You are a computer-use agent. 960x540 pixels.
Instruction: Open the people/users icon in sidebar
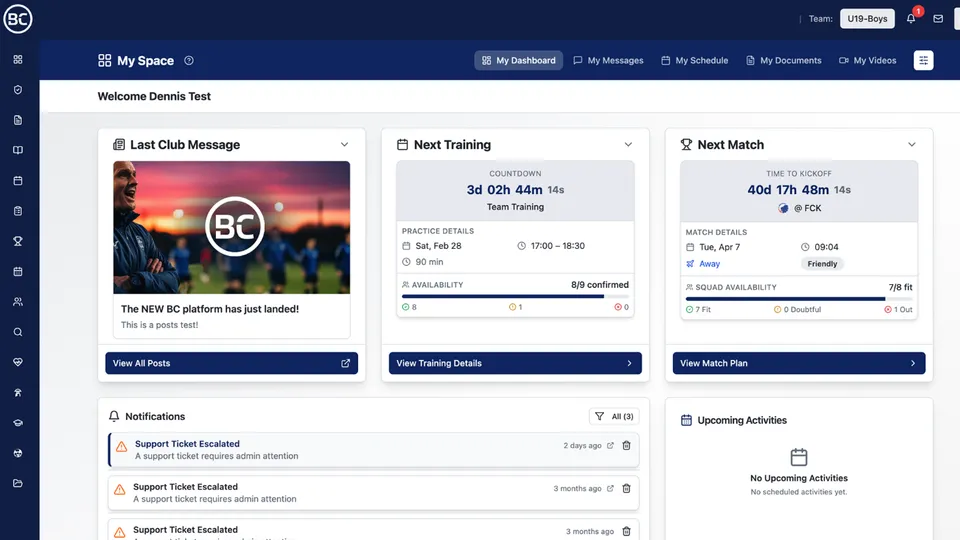coord(18,302)
